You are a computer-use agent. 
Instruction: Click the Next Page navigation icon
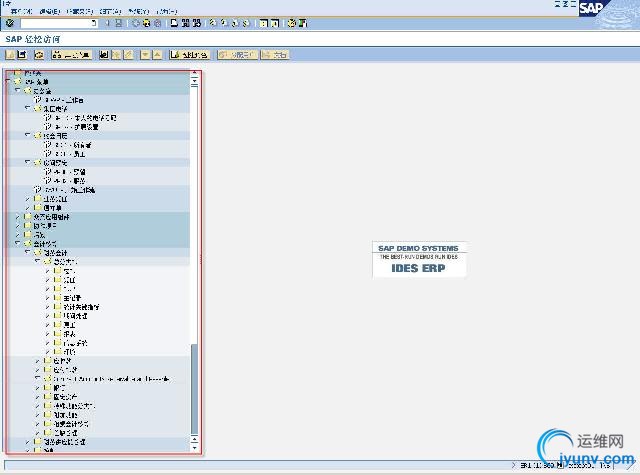pos(235,23)
